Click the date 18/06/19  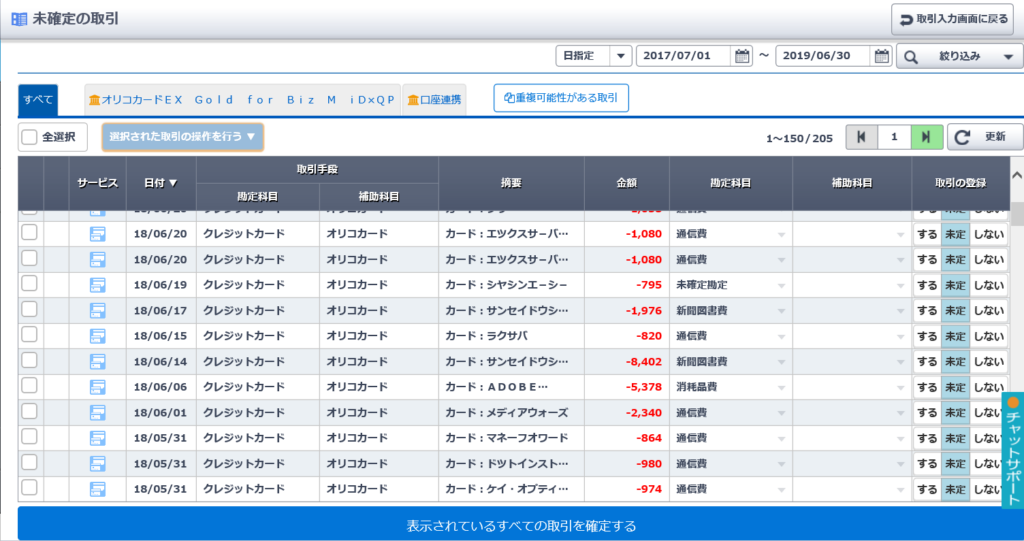pyautogui.click(x=160, y=285)
